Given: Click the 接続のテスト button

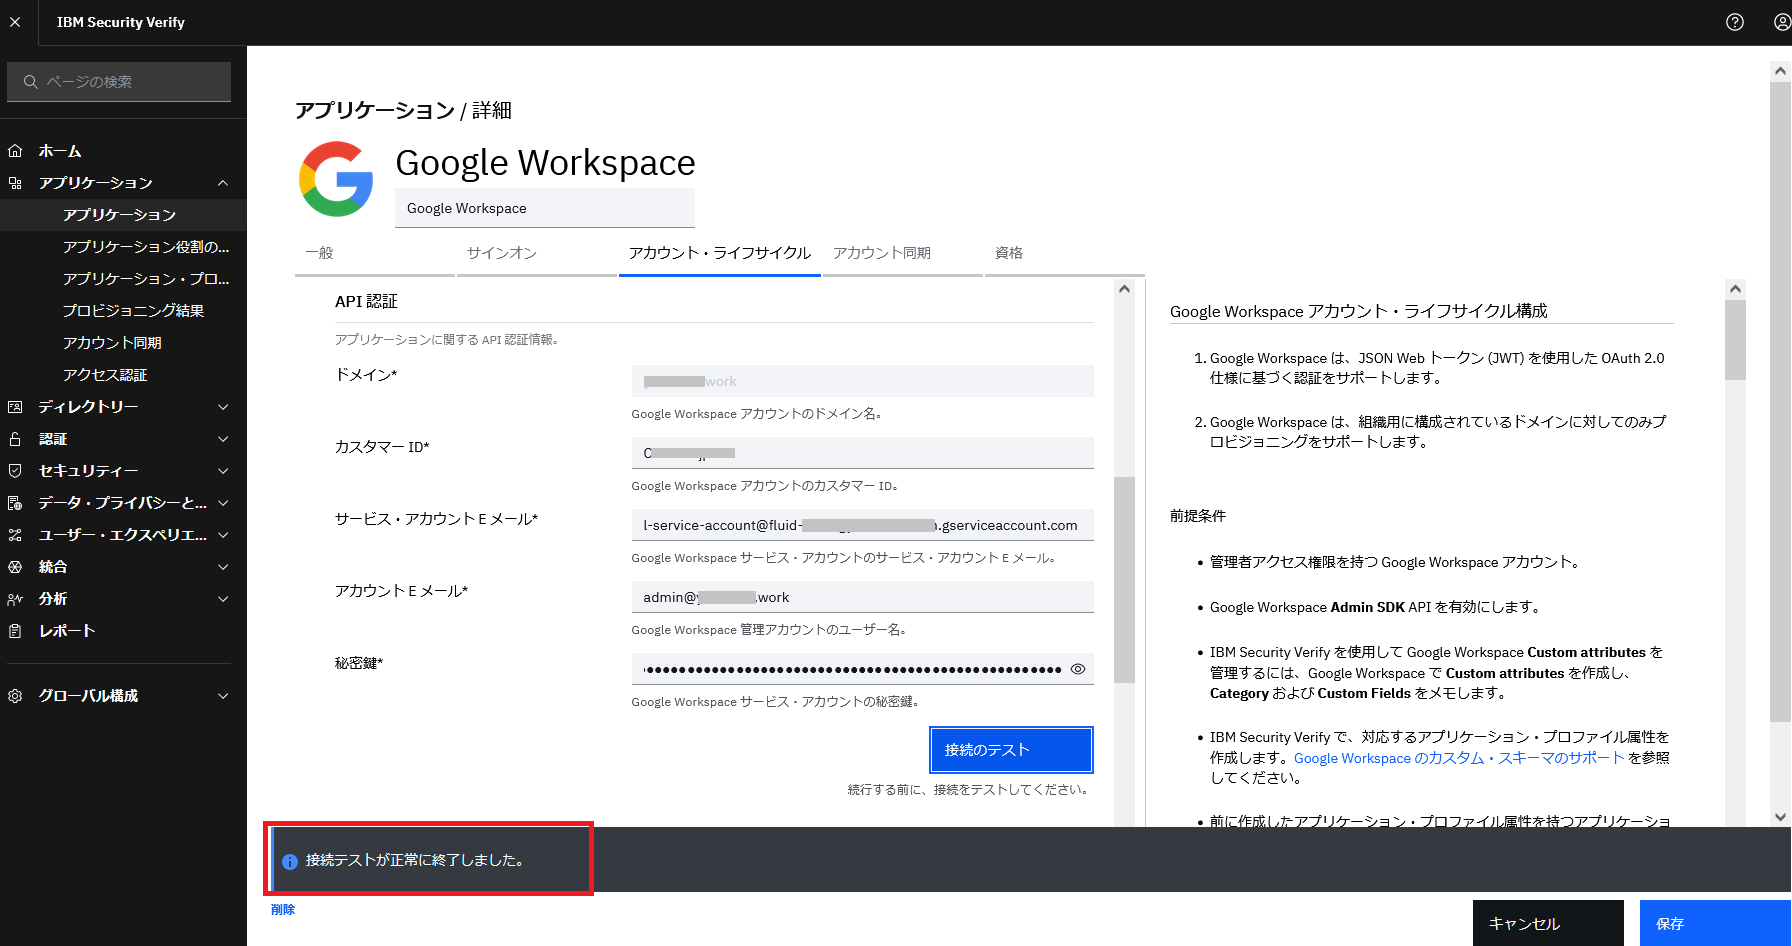Looking at the screenshot, I should click(1011, 750).
